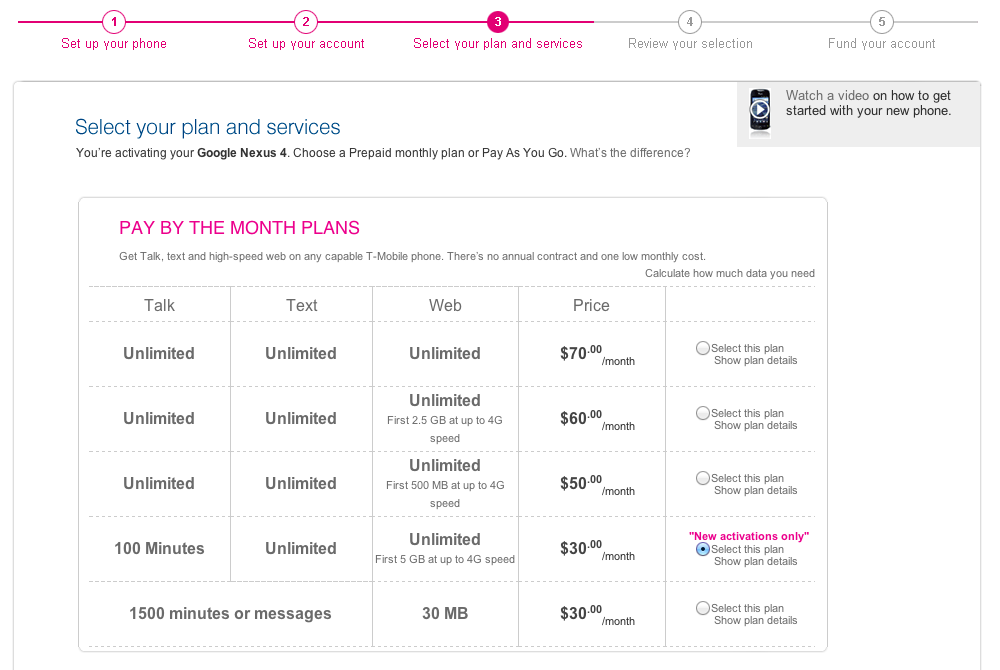Select the $60 plan radio button
This screenshot has height=670, width=1000.
(x=703, y=413)
